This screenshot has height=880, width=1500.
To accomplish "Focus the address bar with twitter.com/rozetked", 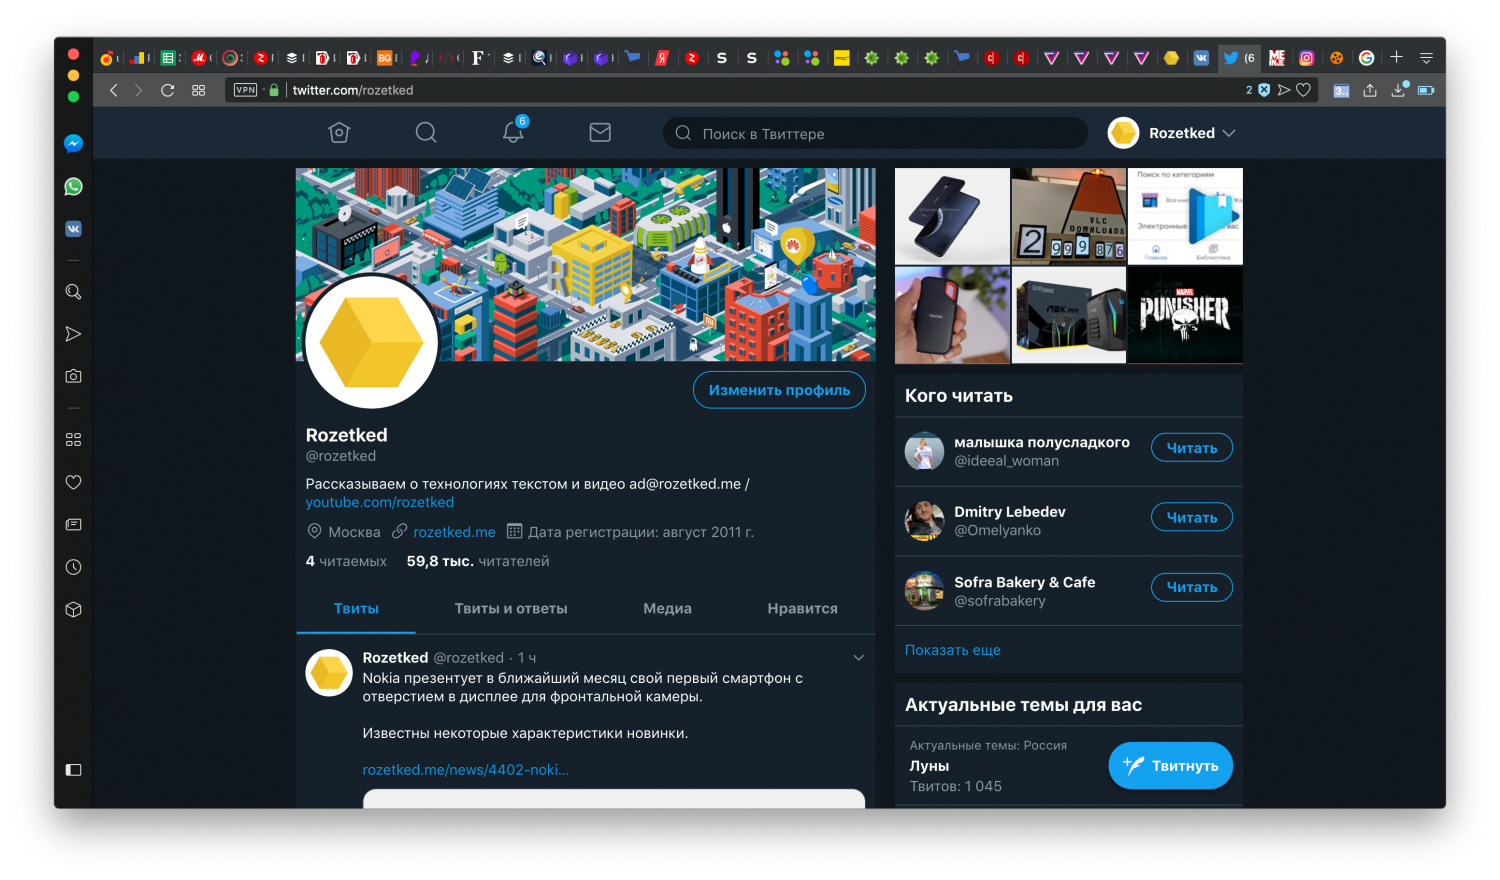I will click(x=353, y=90).
